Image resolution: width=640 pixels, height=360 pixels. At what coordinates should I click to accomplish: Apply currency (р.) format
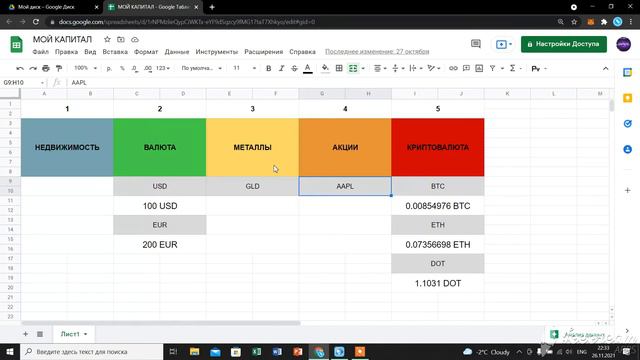[109, 69]
